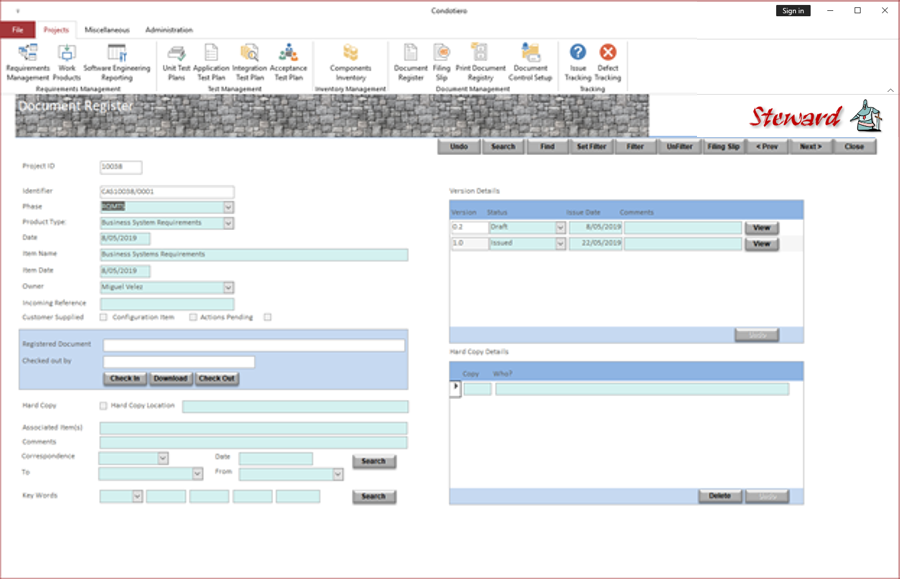Select the Hard Copy Details row selector
Screen dimensions: 900x579
coord(455,388)
